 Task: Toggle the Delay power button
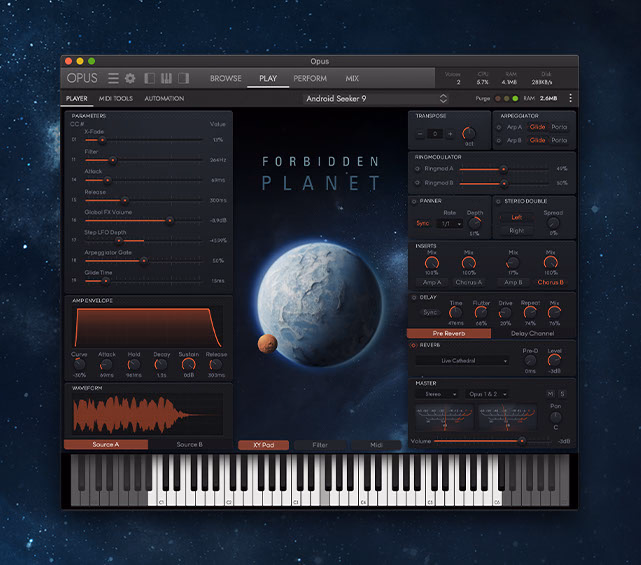[x=414, y=297]
